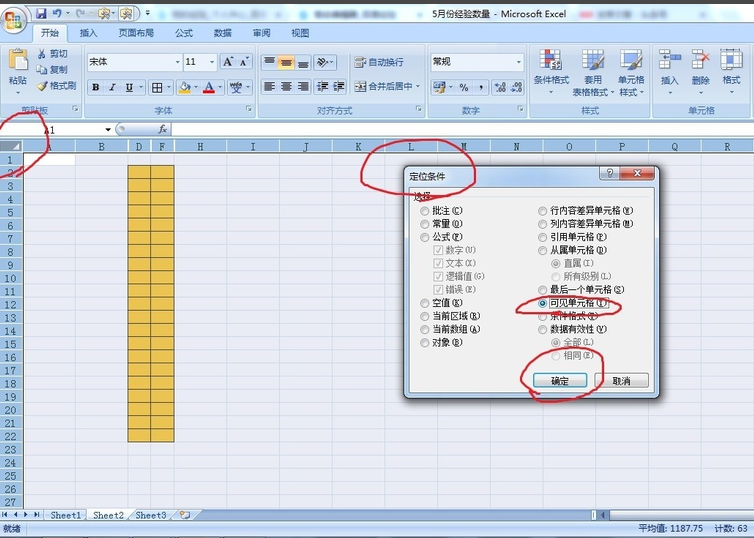The height and width of the screenshot is (538, 754).
Task: Open 套用表格格式 table styles
Action: click(593, 72)
